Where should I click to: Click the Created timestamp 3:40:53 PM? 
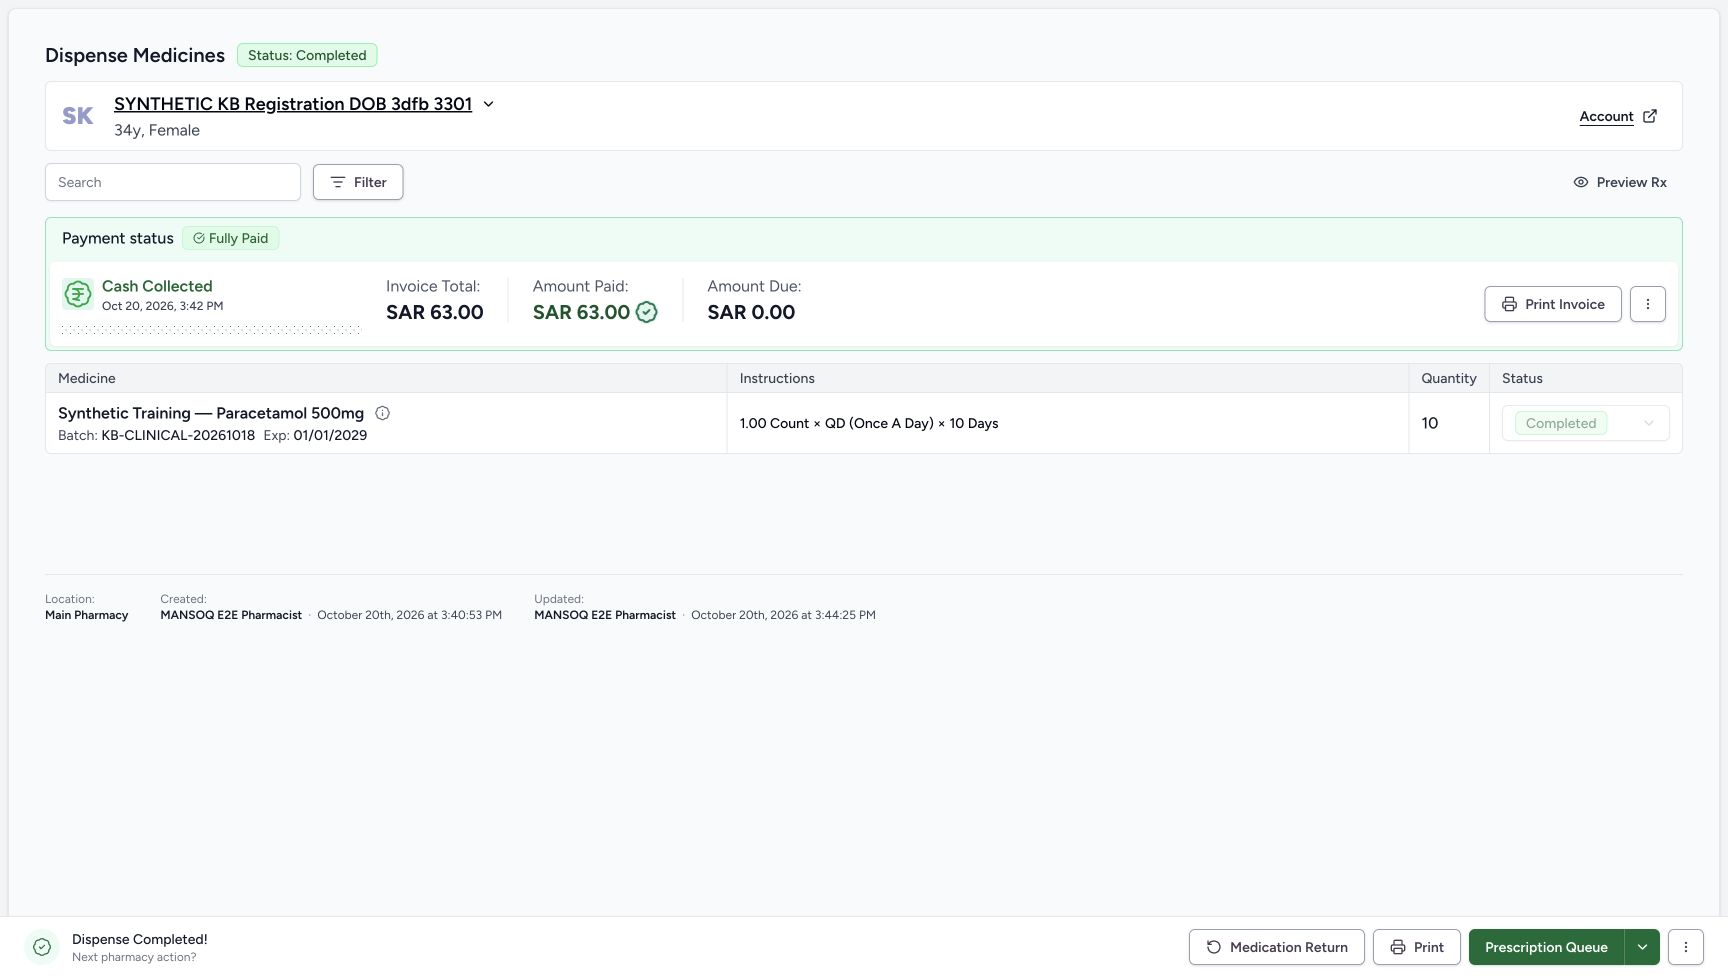point(409,615)
